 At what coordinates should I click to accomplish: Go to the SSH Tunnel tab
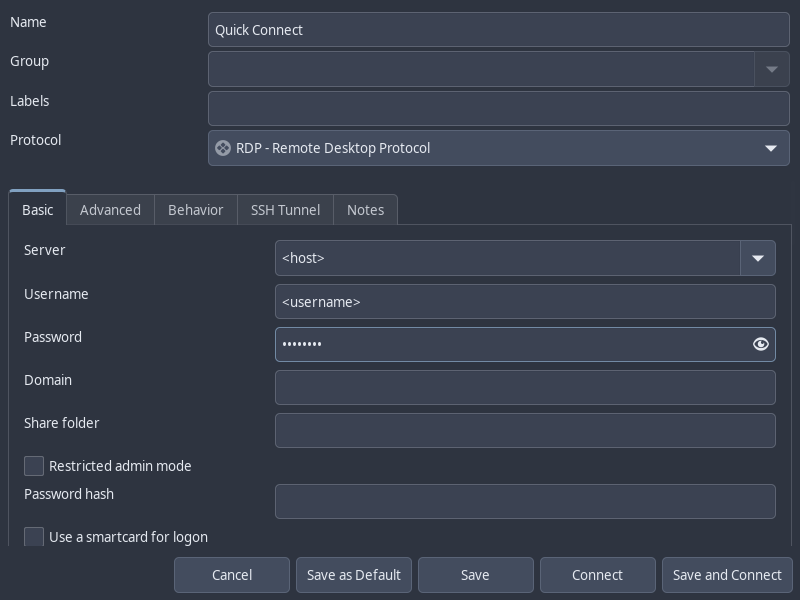pyautogui.click(x=285, y=210)
